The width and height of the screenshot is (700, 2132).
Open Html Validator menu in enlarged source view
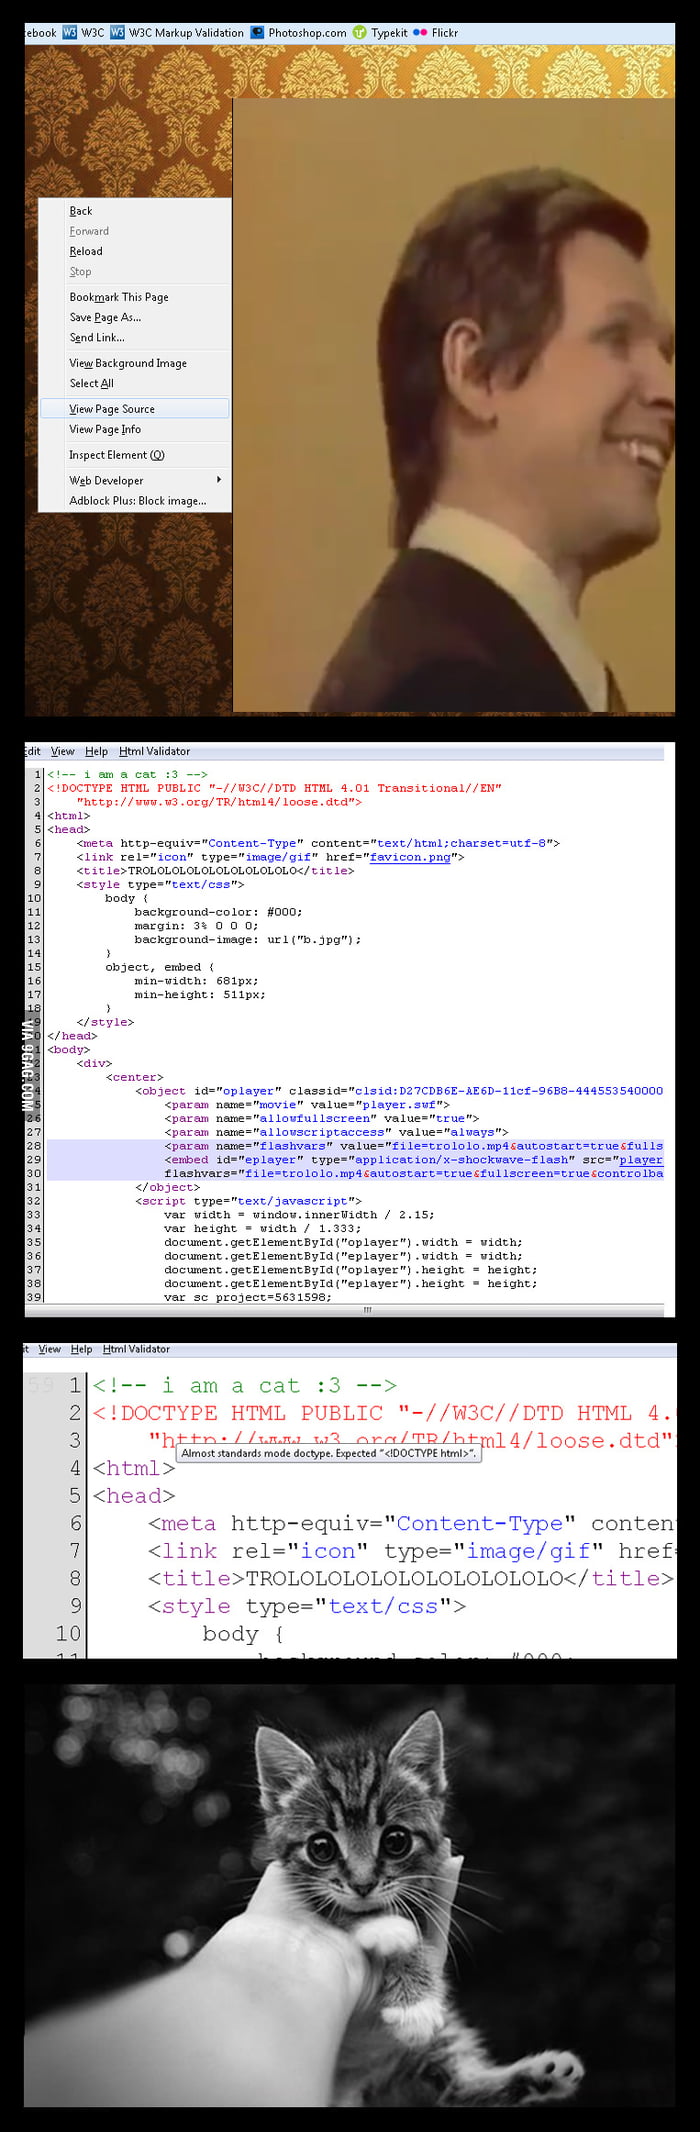click(136, 1349)
